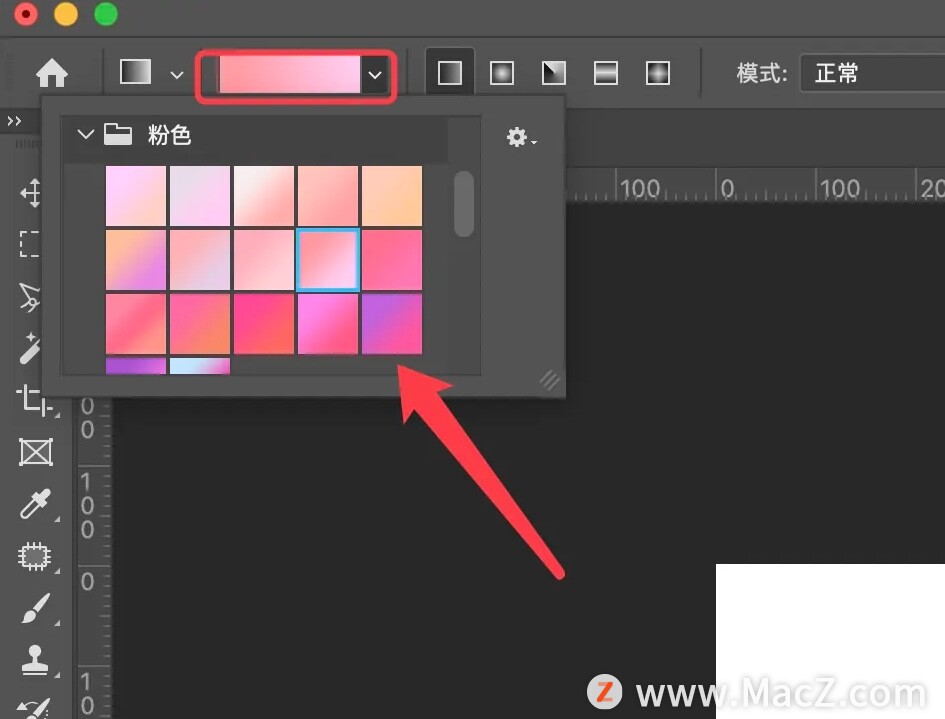Select the Linear Gradient style

click(450, 73)
